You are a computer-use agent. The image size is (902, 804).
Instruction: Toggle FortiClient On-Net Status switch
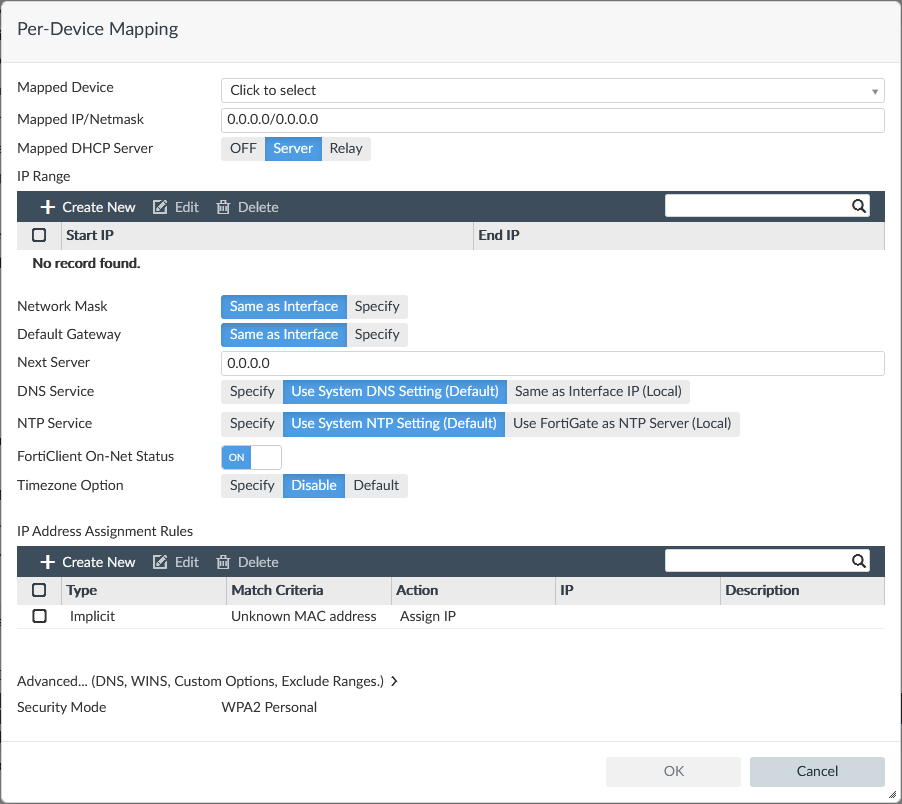pyautogui.click(x=251, y=457)
